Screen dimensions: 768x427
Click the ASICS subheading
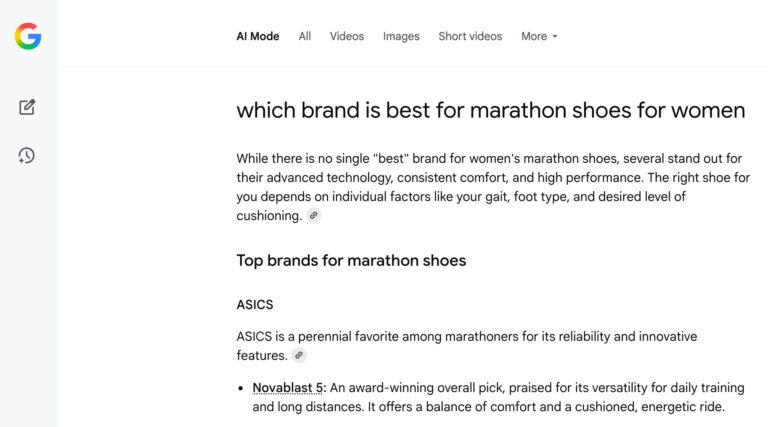[254, 304]
